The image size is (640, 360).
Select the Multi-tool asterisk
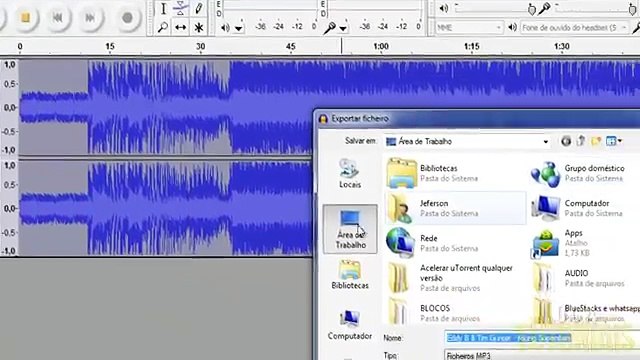[198, 27]
